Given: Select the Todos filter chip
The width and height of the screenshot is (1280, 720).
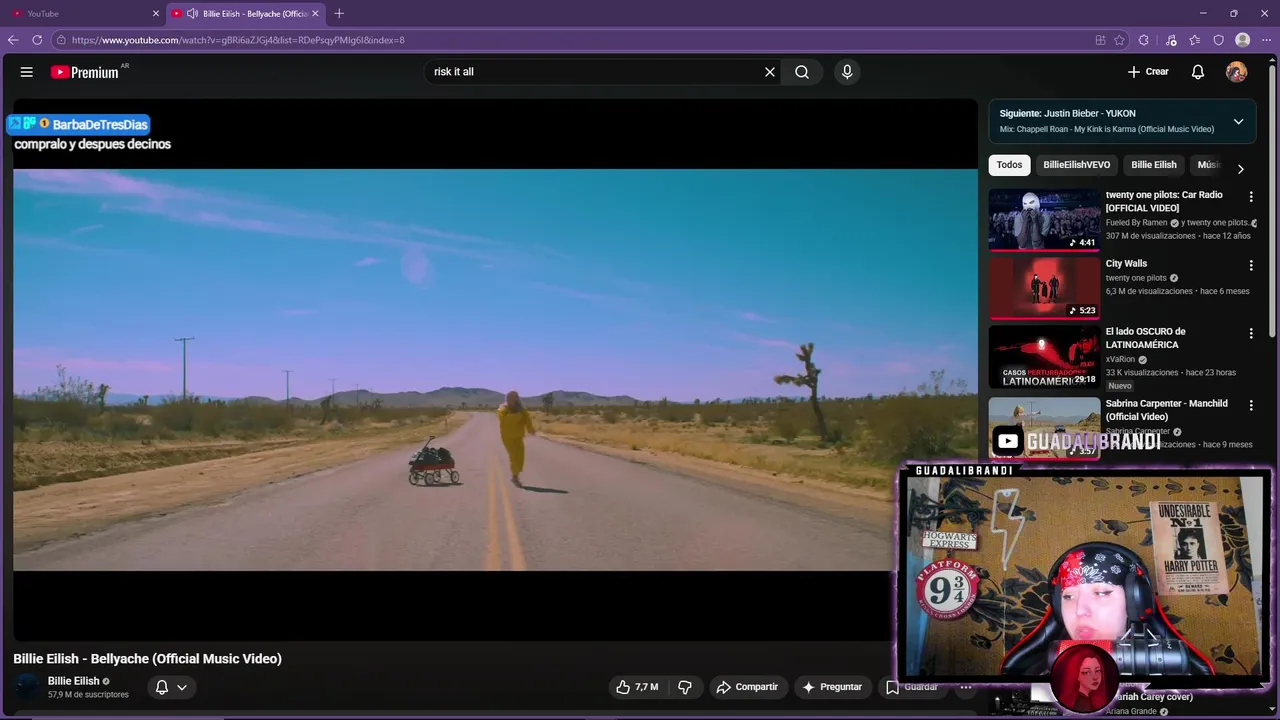Looking at the screenshot, I should coord(1009,165).
